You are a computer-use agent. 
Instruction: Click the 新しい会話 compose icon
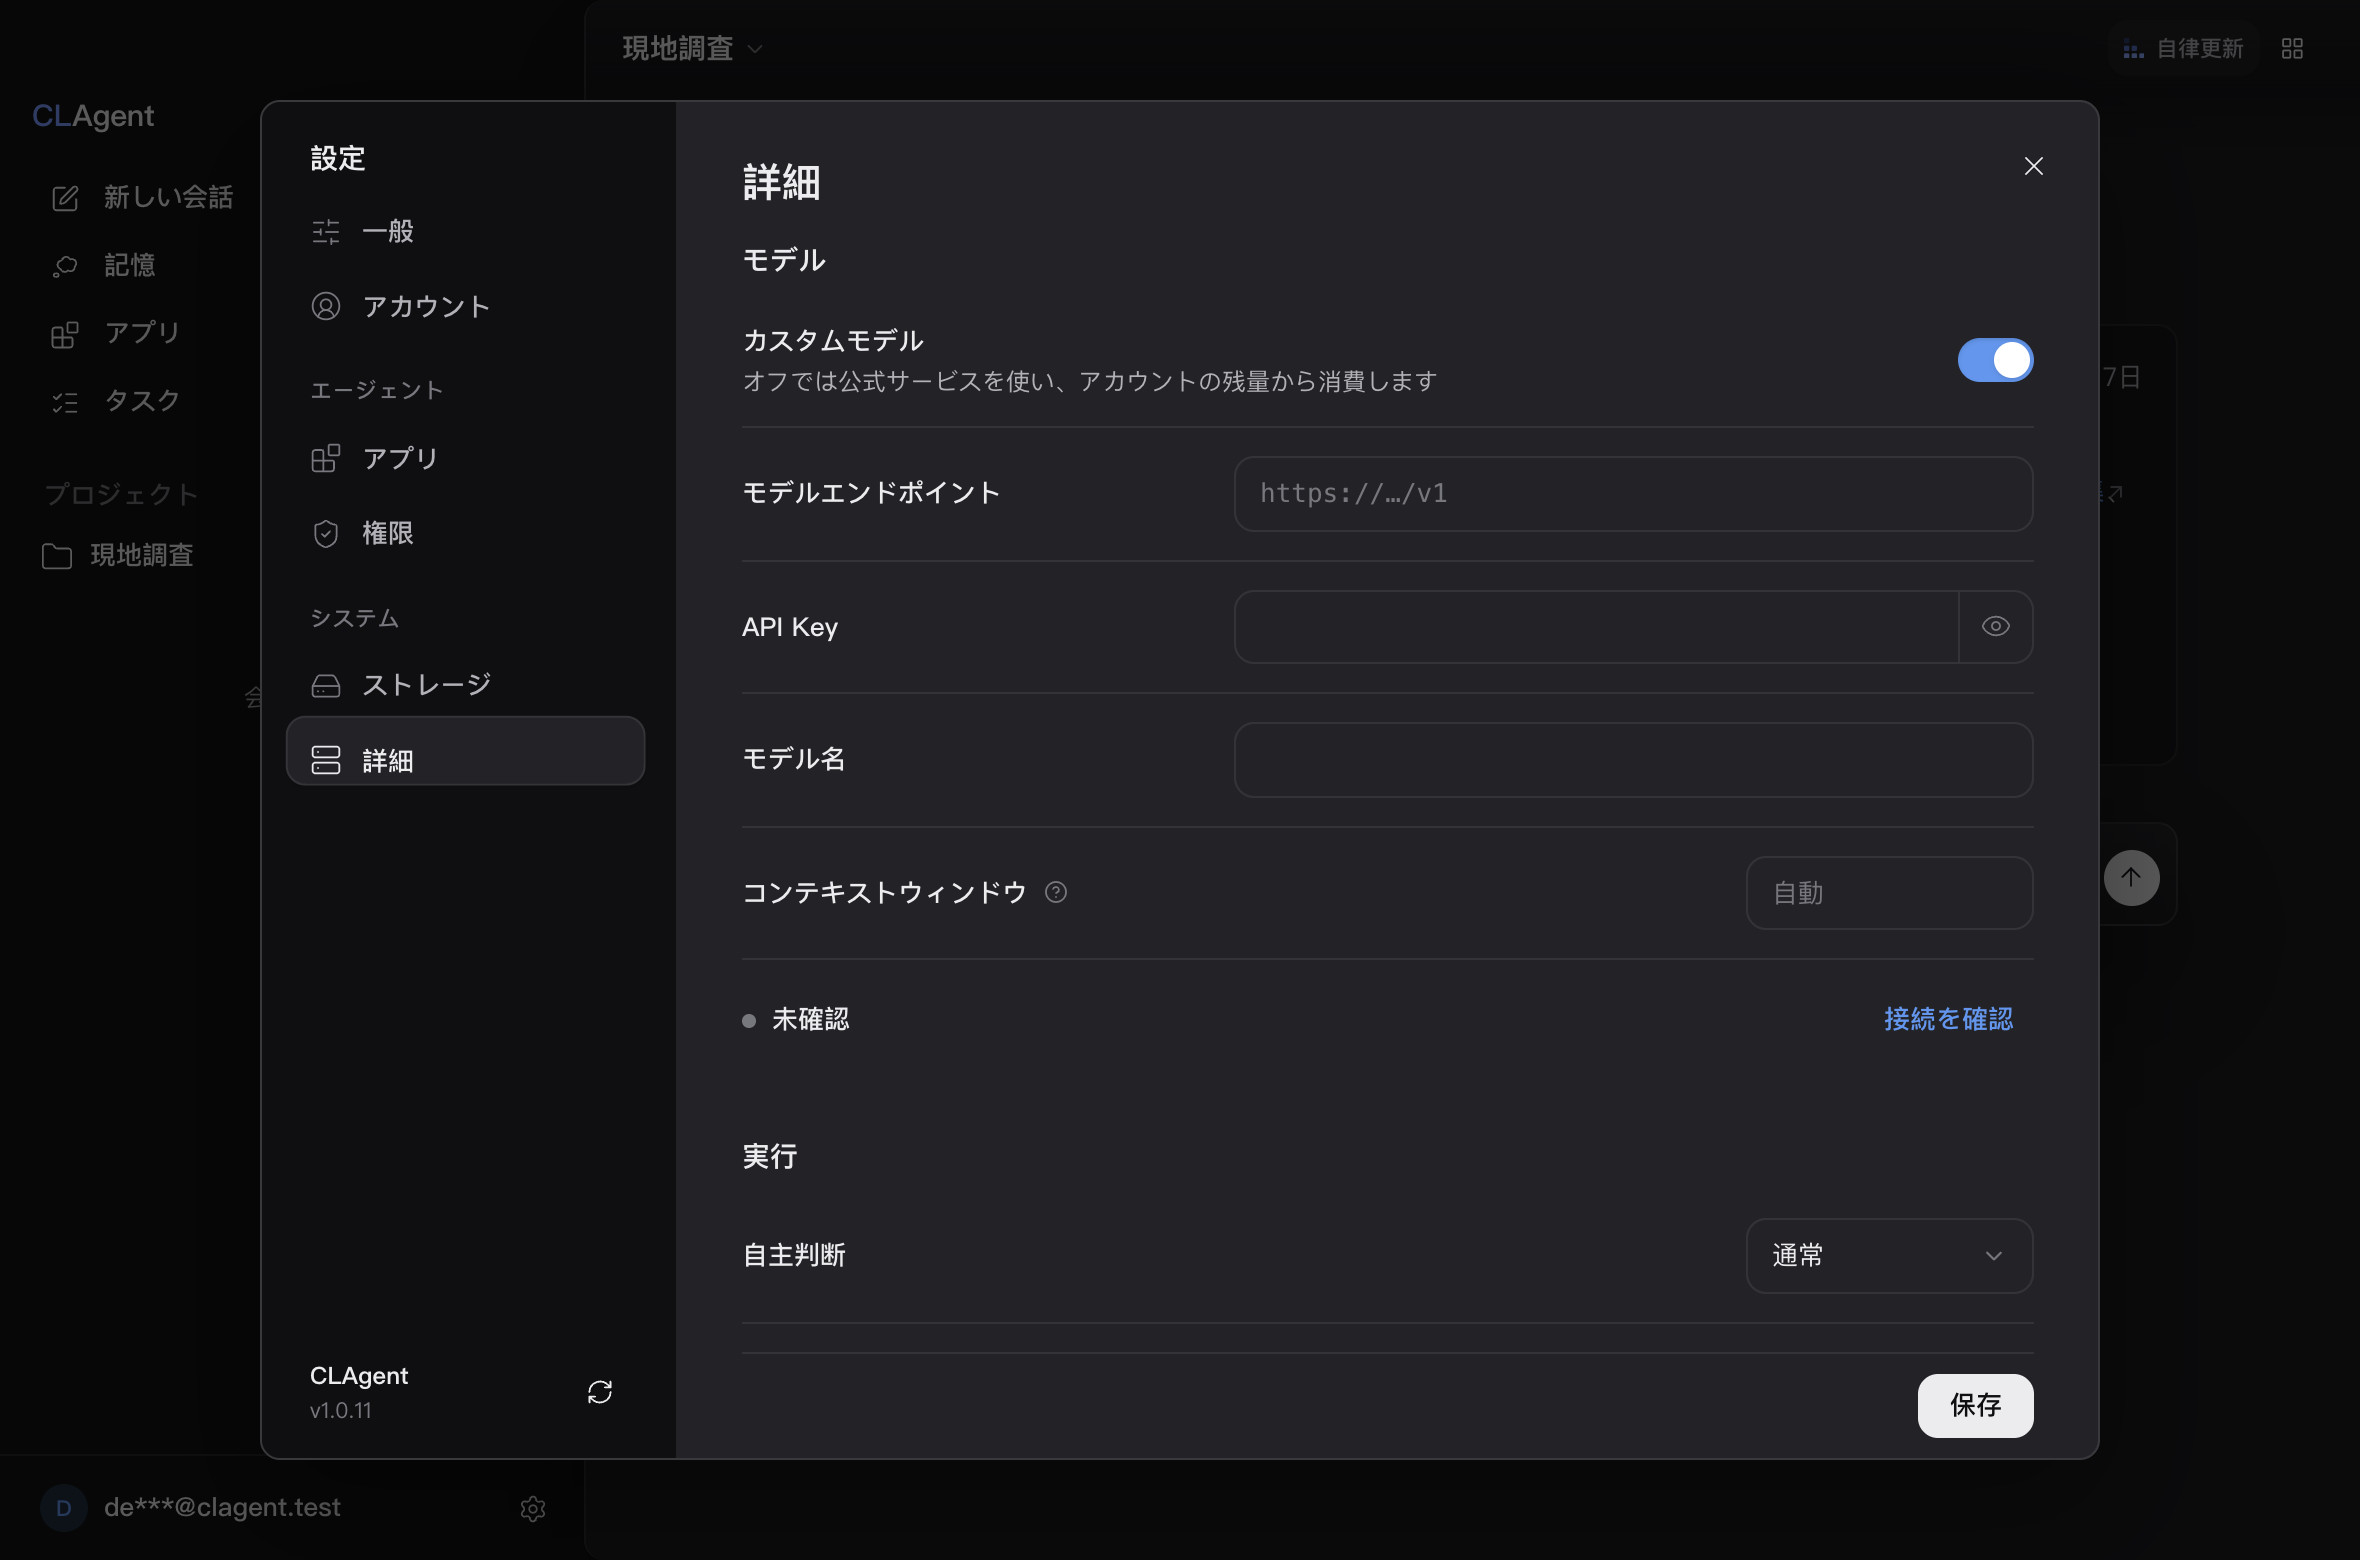pos(65,198)
